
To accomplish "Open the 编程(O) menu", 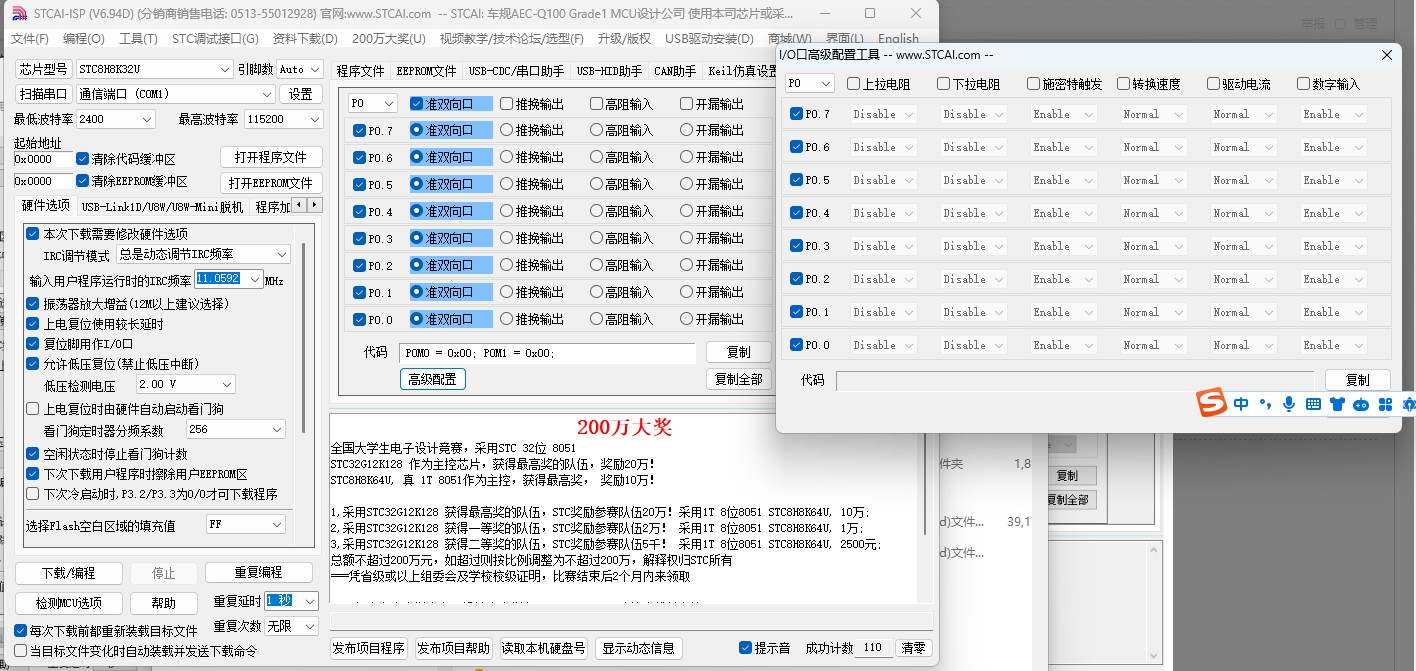I will (x=84, y=38).
